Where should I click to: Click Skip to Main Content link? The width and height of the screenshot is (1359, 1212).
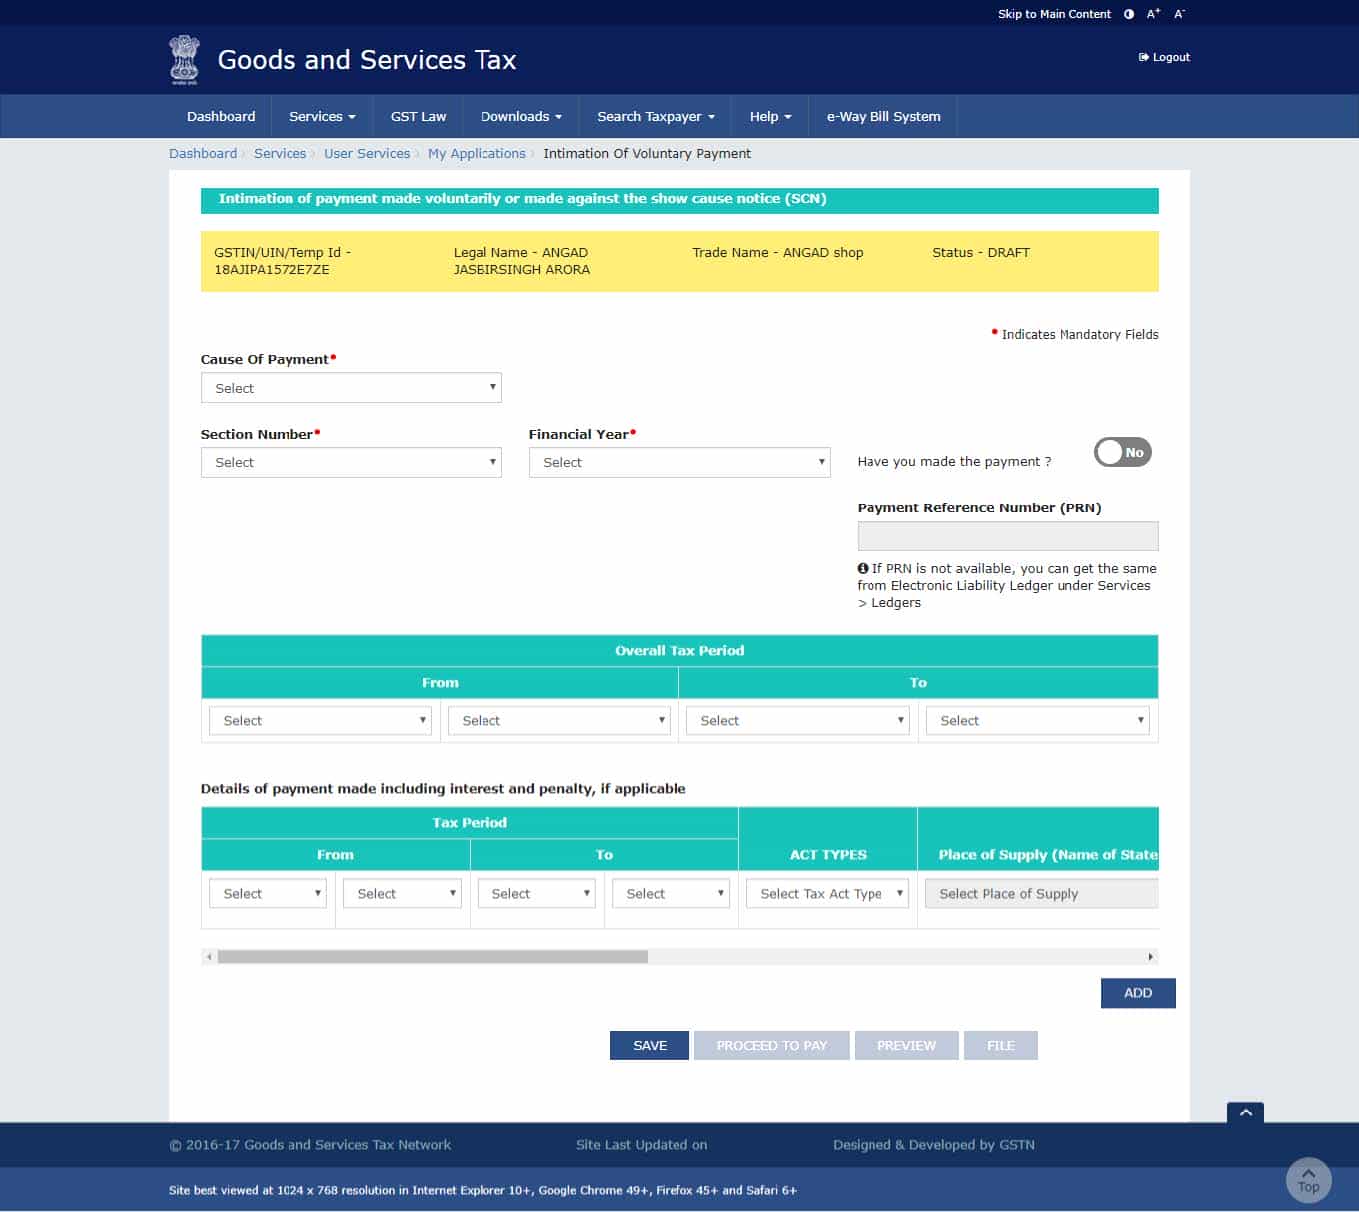(1054, 14)
